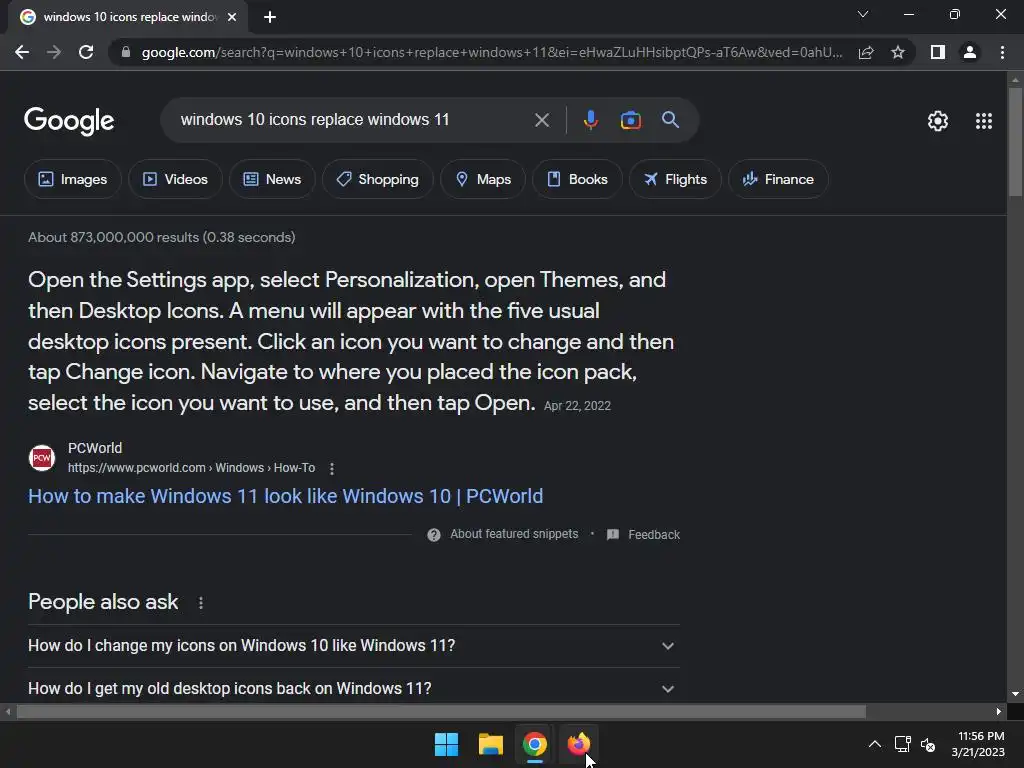
Task: Open the PCWorld result options menu
Action: pos(332,468)
